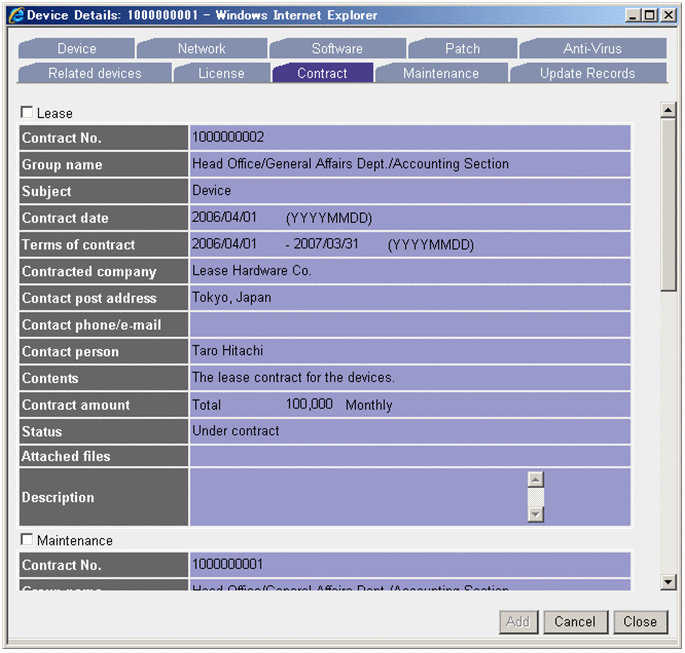Click the Cancel button
Screen dimensions: 685x653
[575, 622]
